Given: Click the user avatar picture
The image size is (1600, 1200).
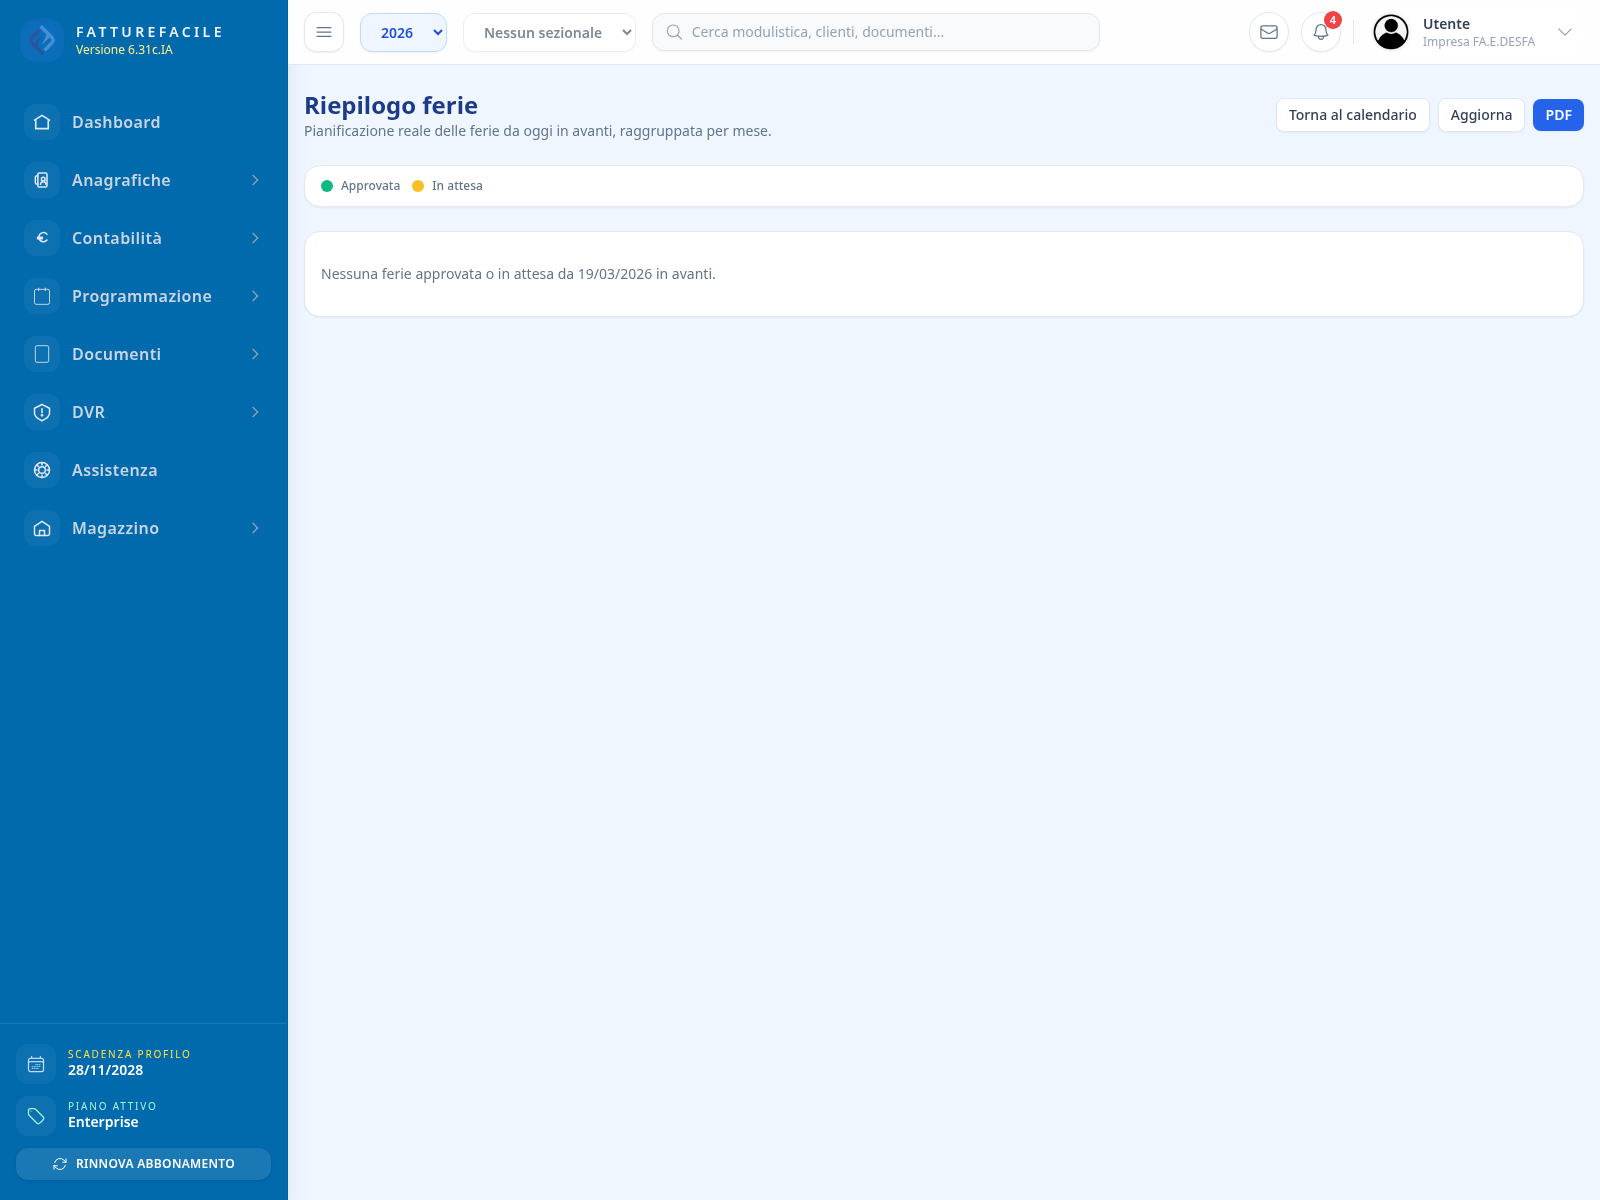Looking at the screenshot, I should click(x=1391, y=32).
